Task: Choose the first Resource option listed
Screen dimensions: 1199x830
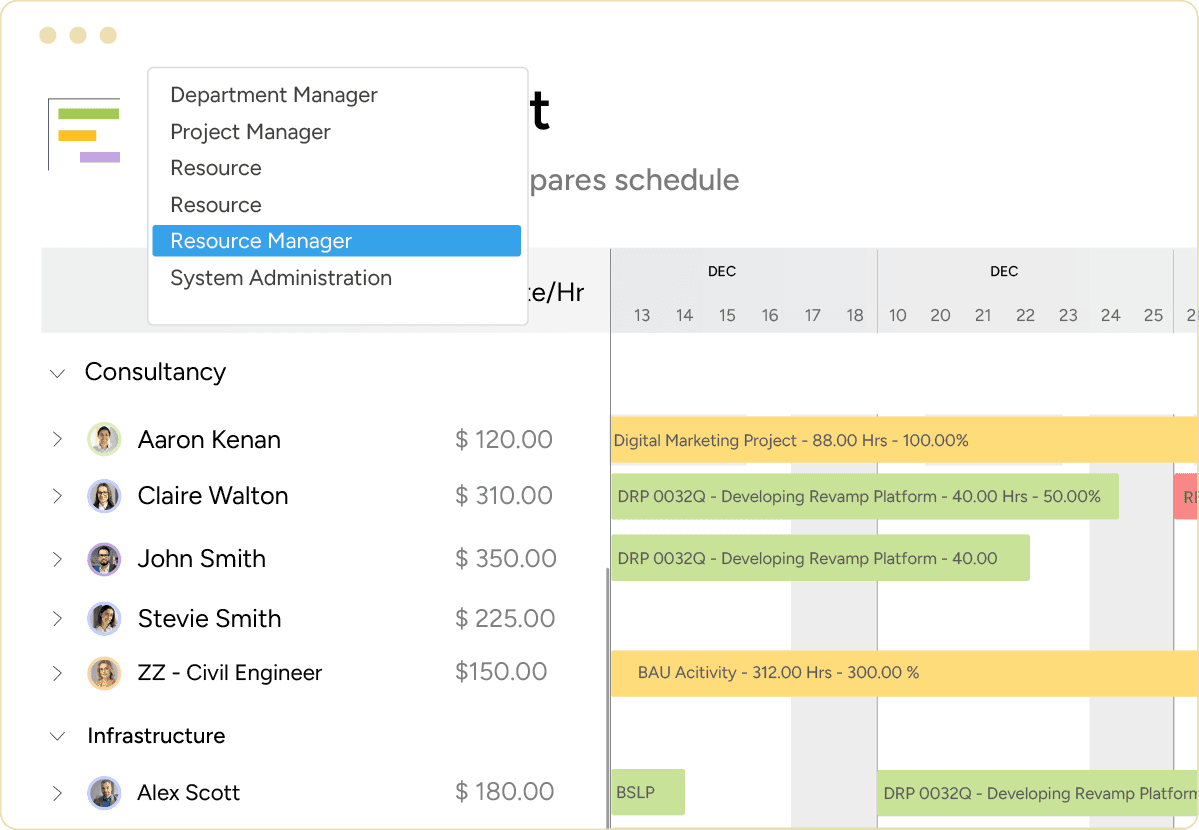Action: pyautogui.click(x=216, y=167)
